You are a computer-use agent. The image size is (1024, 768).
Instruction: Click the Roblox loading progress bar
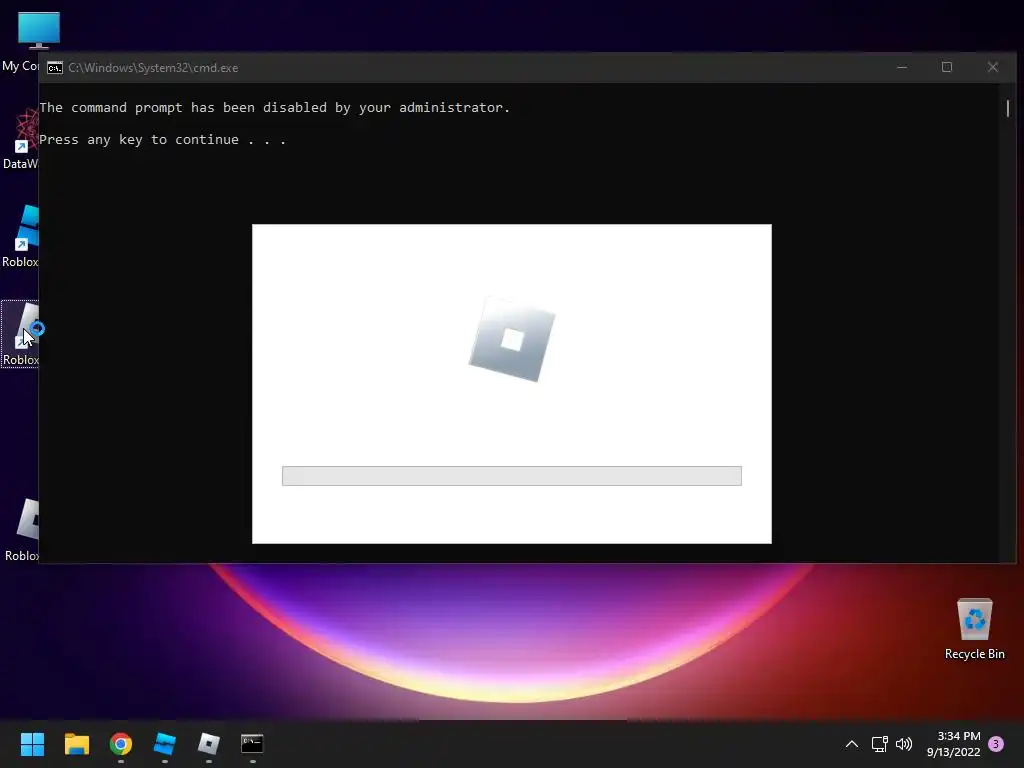pyautogui.click(x=511, y=476)
